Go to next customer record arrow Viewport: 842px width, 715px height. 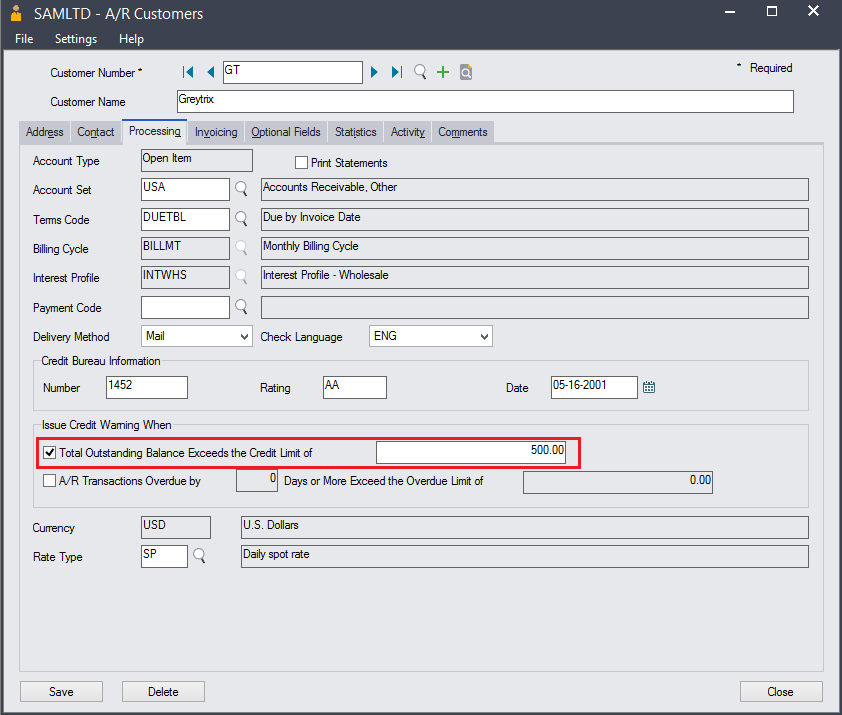pos(374,72)
